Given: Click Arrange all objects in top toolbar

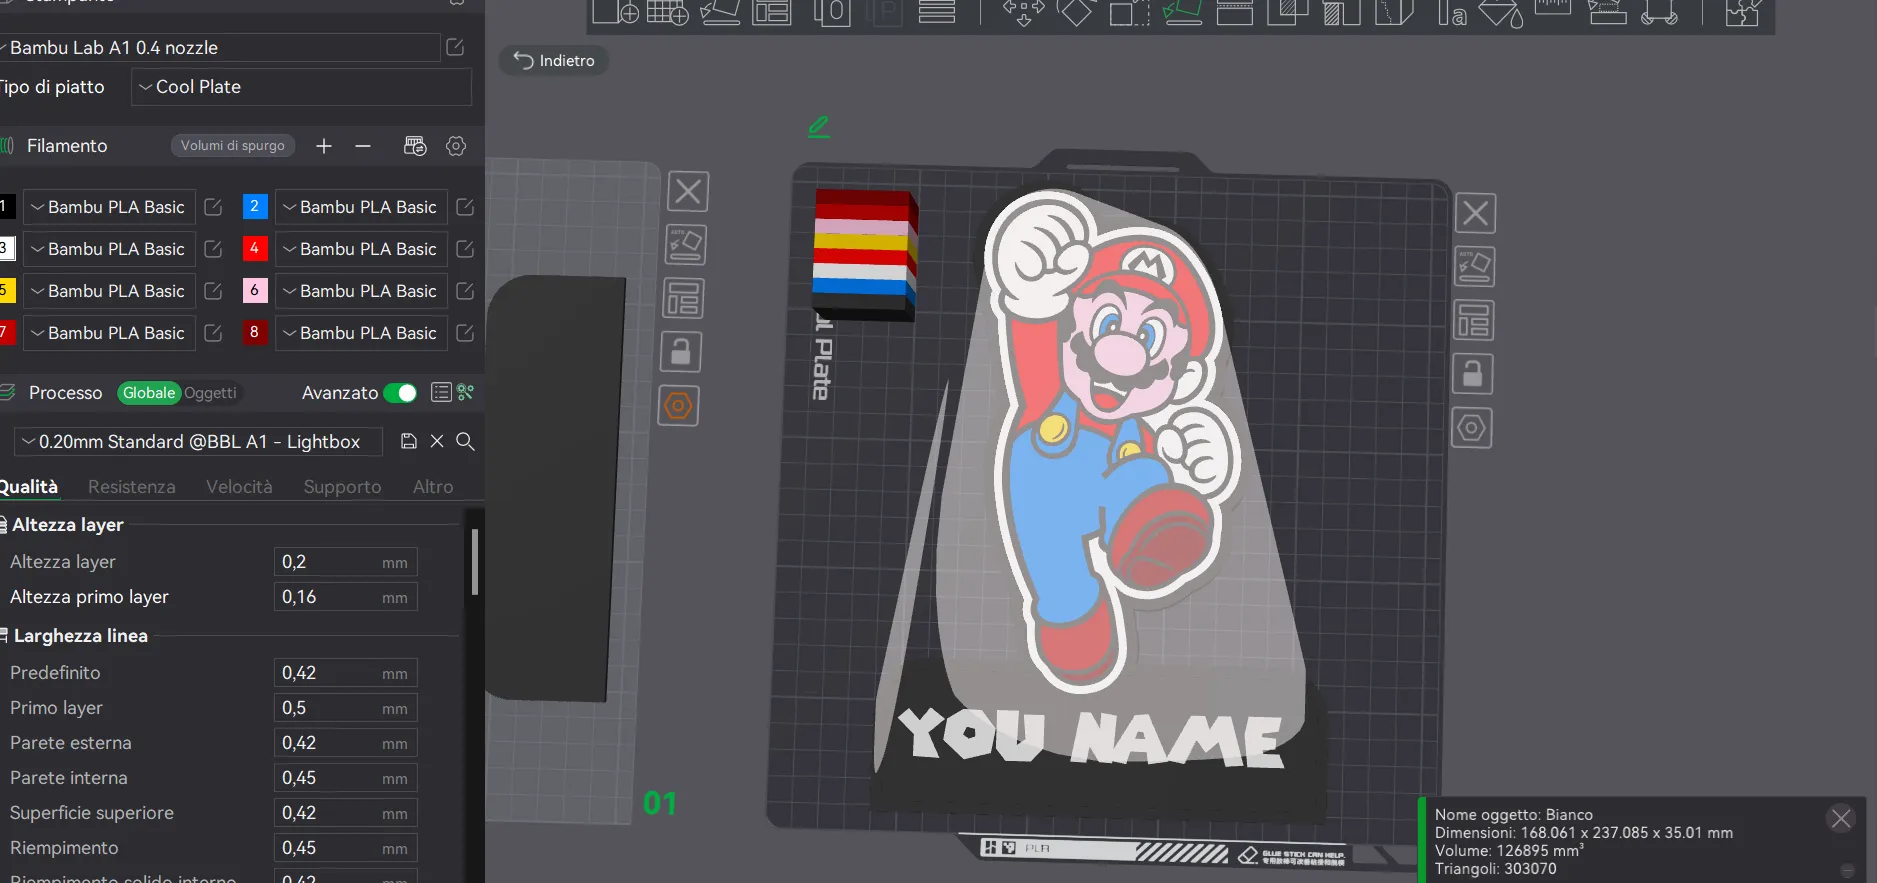Looking at the screenshot, I should 772,12.
